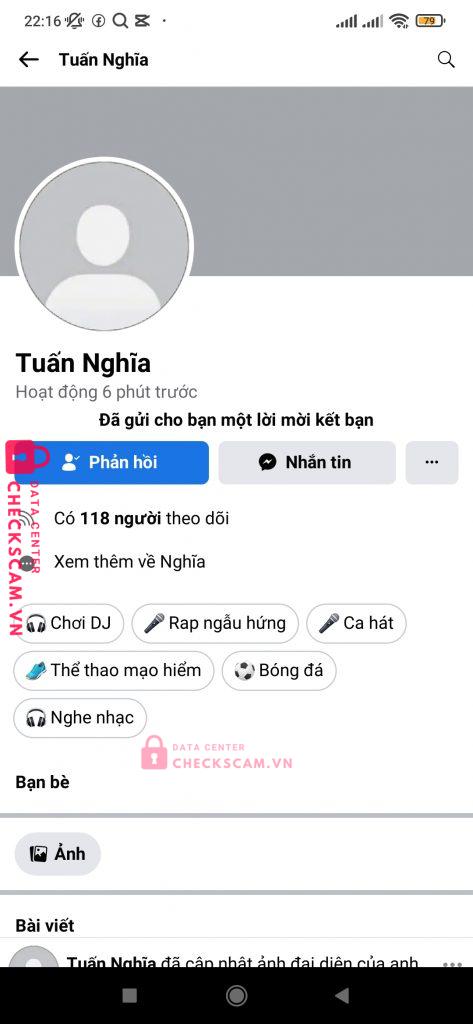This screenshot has width=473, height=1024.
Task: Respond to friend request via Phản hồi
Action: click(x=108, y=462)
